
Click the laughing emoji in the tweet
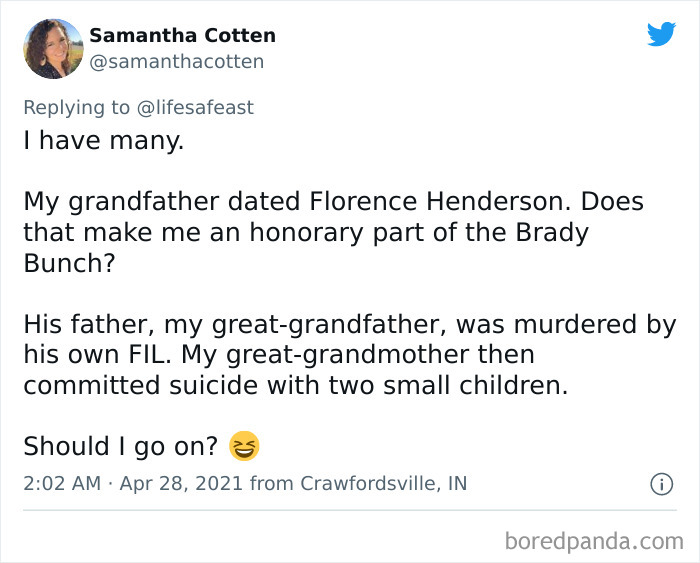[243, 446]
